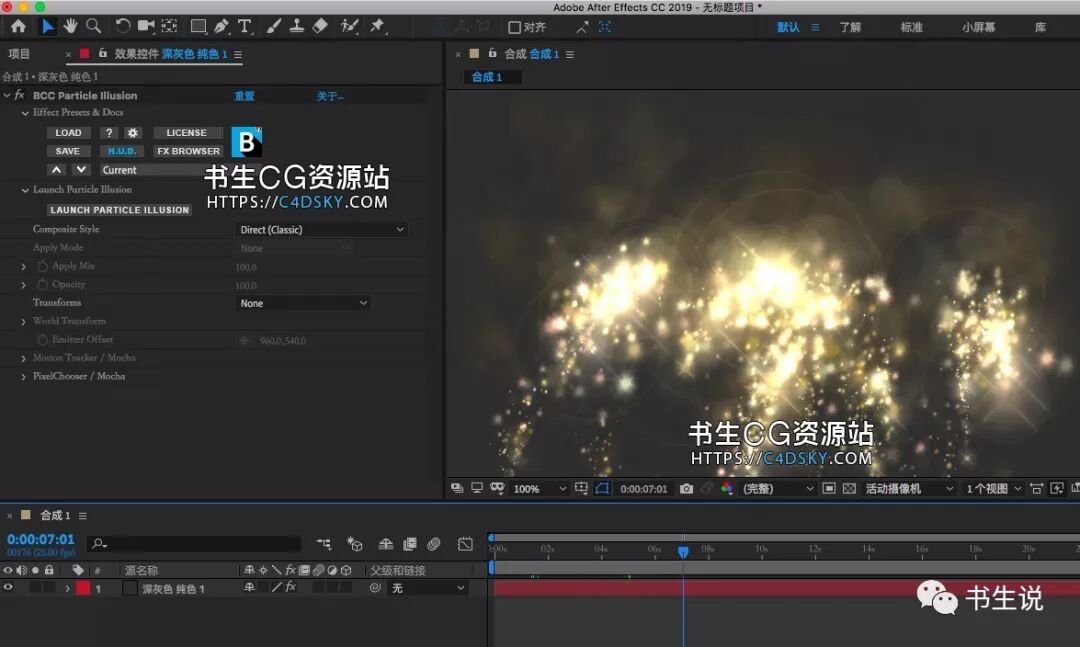The image size is (1080, 647).
Task: Select the Zoom tool
Action: pos(94,26)
